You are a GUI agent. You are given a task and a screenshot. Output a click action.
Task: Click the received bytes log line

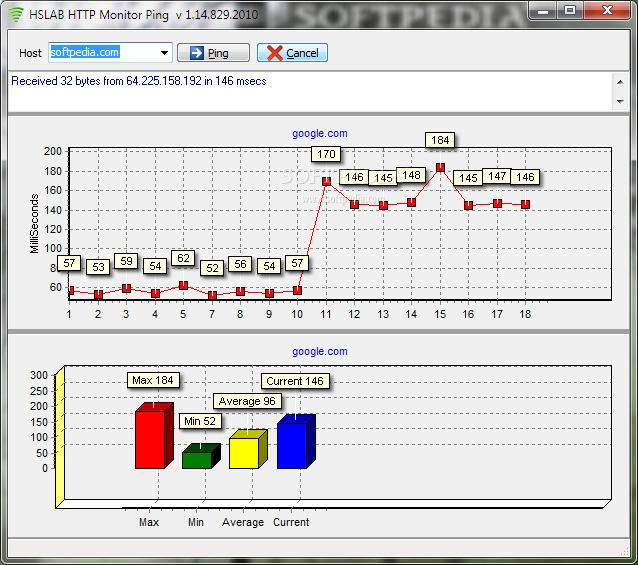coord(139,81)
